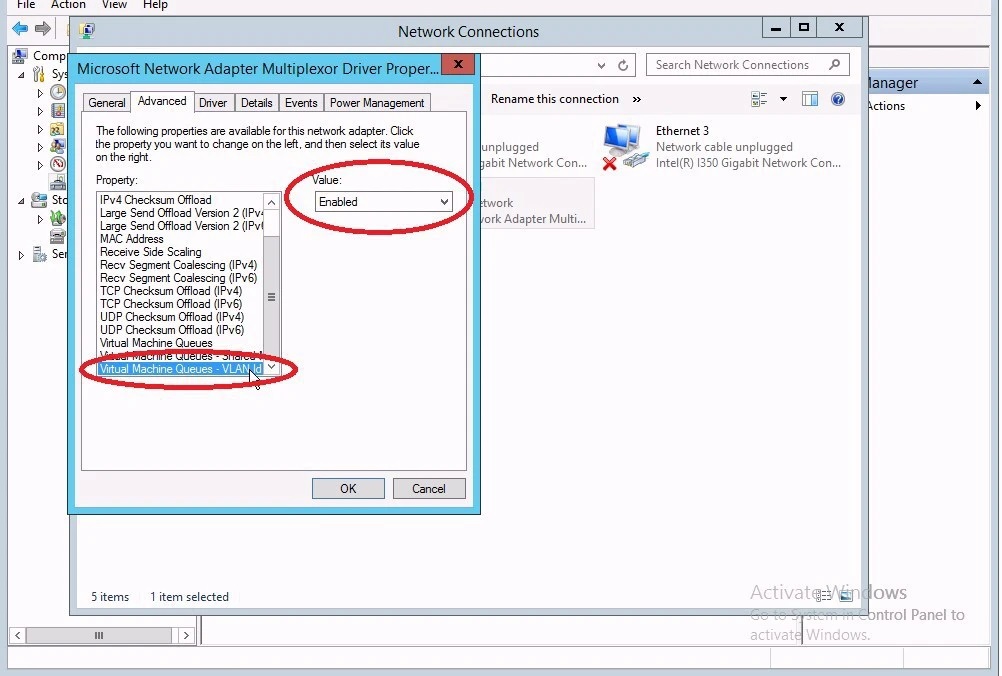
Task: Click the OK button
Action: coord(347,488)
